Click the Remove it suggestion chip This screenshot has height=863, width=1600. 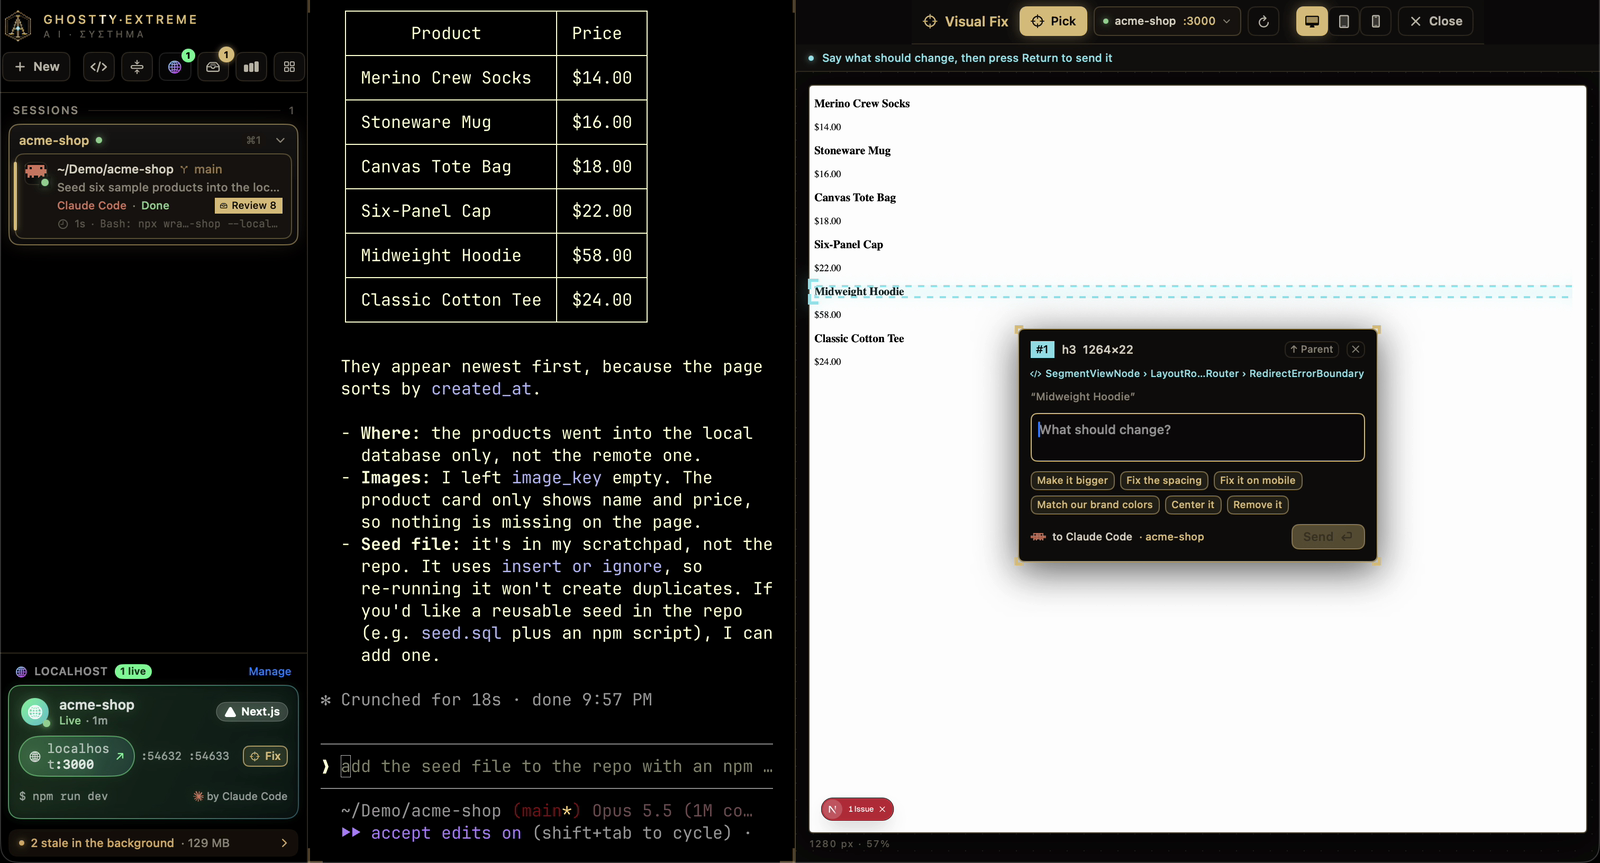pyautogui.click(x=1257, y=505)
